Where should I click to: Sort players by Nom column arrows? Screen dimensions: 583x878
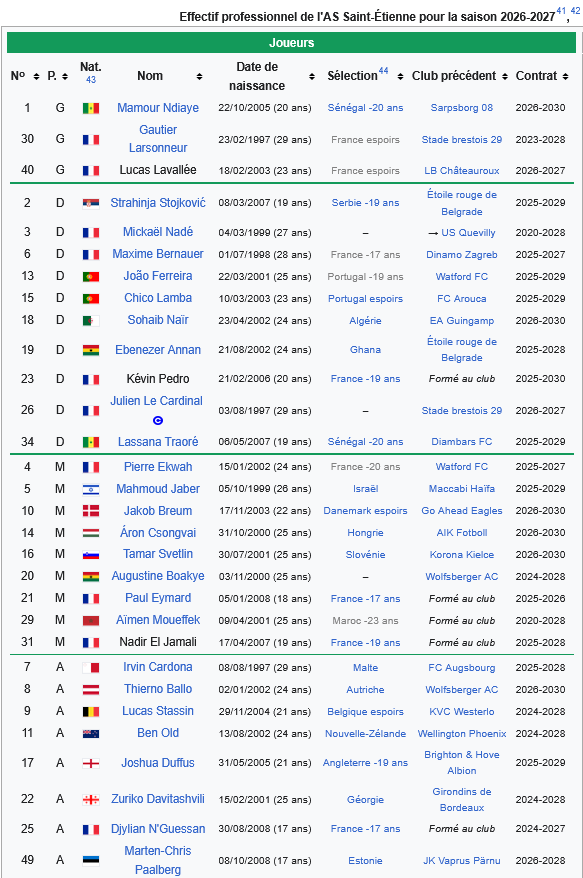click(x=199, y=77)
